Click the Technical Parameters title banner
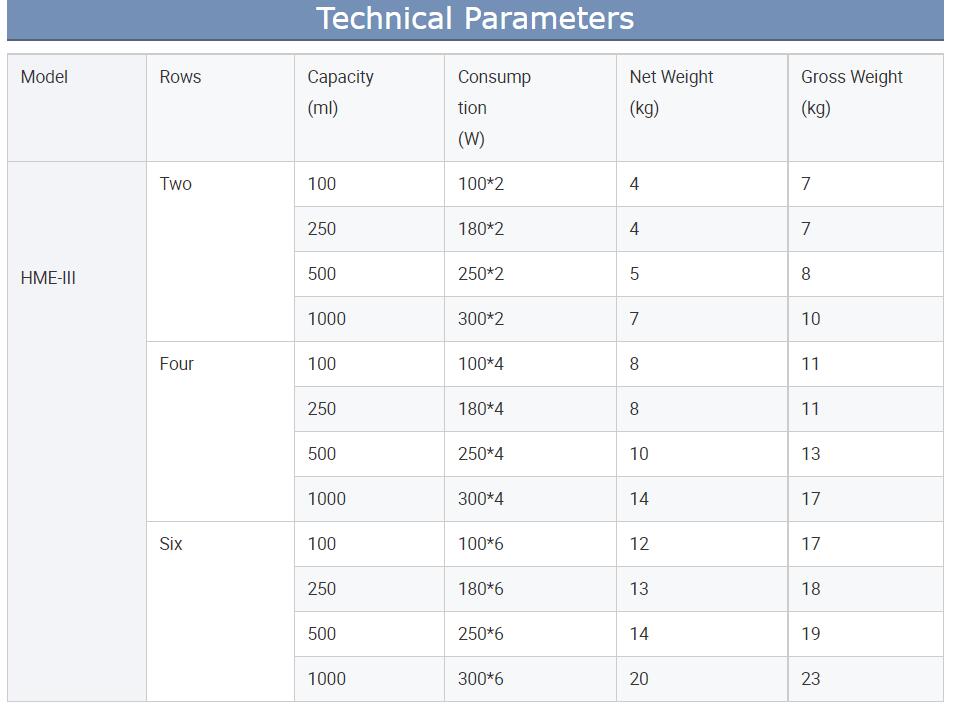Image resolution: width=963 pixels, height=708 pixels. [x=475, y=19]
